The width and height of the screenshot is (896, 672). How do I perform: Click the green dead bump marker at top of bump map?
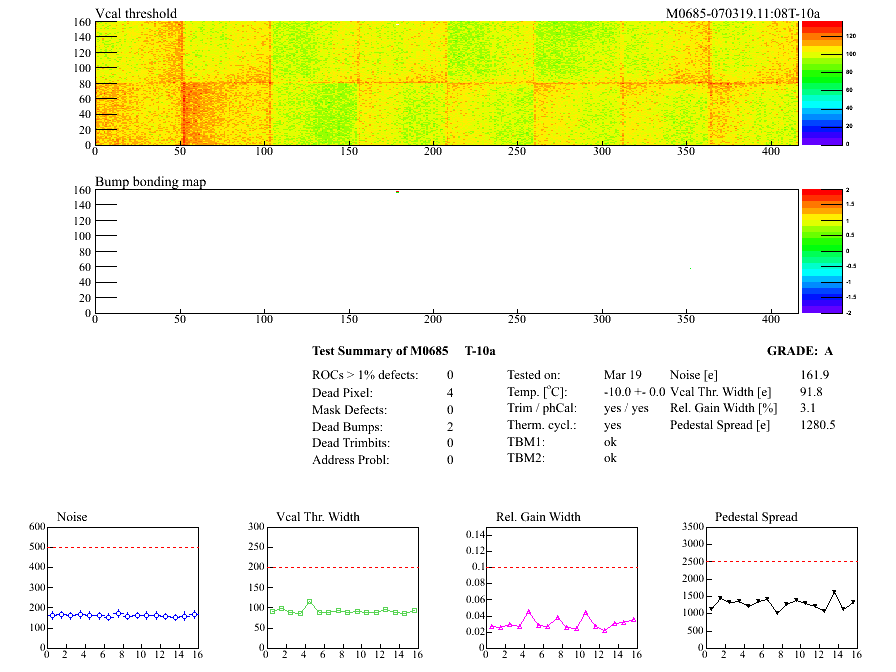pyautogui.click(x=397, y=192)
